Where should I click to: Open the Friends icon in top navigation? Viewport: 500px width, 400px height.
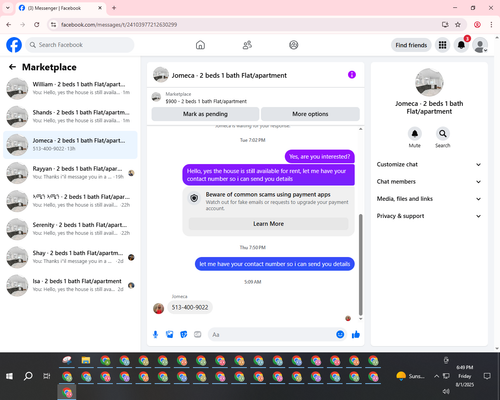pos(247,45)
